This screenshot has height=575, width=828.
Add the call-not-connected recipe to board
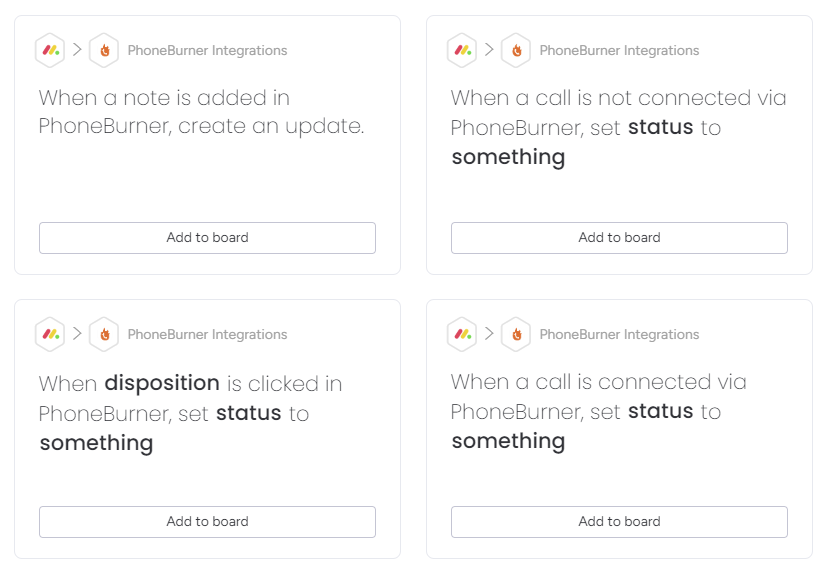click(x=619, y=238)
